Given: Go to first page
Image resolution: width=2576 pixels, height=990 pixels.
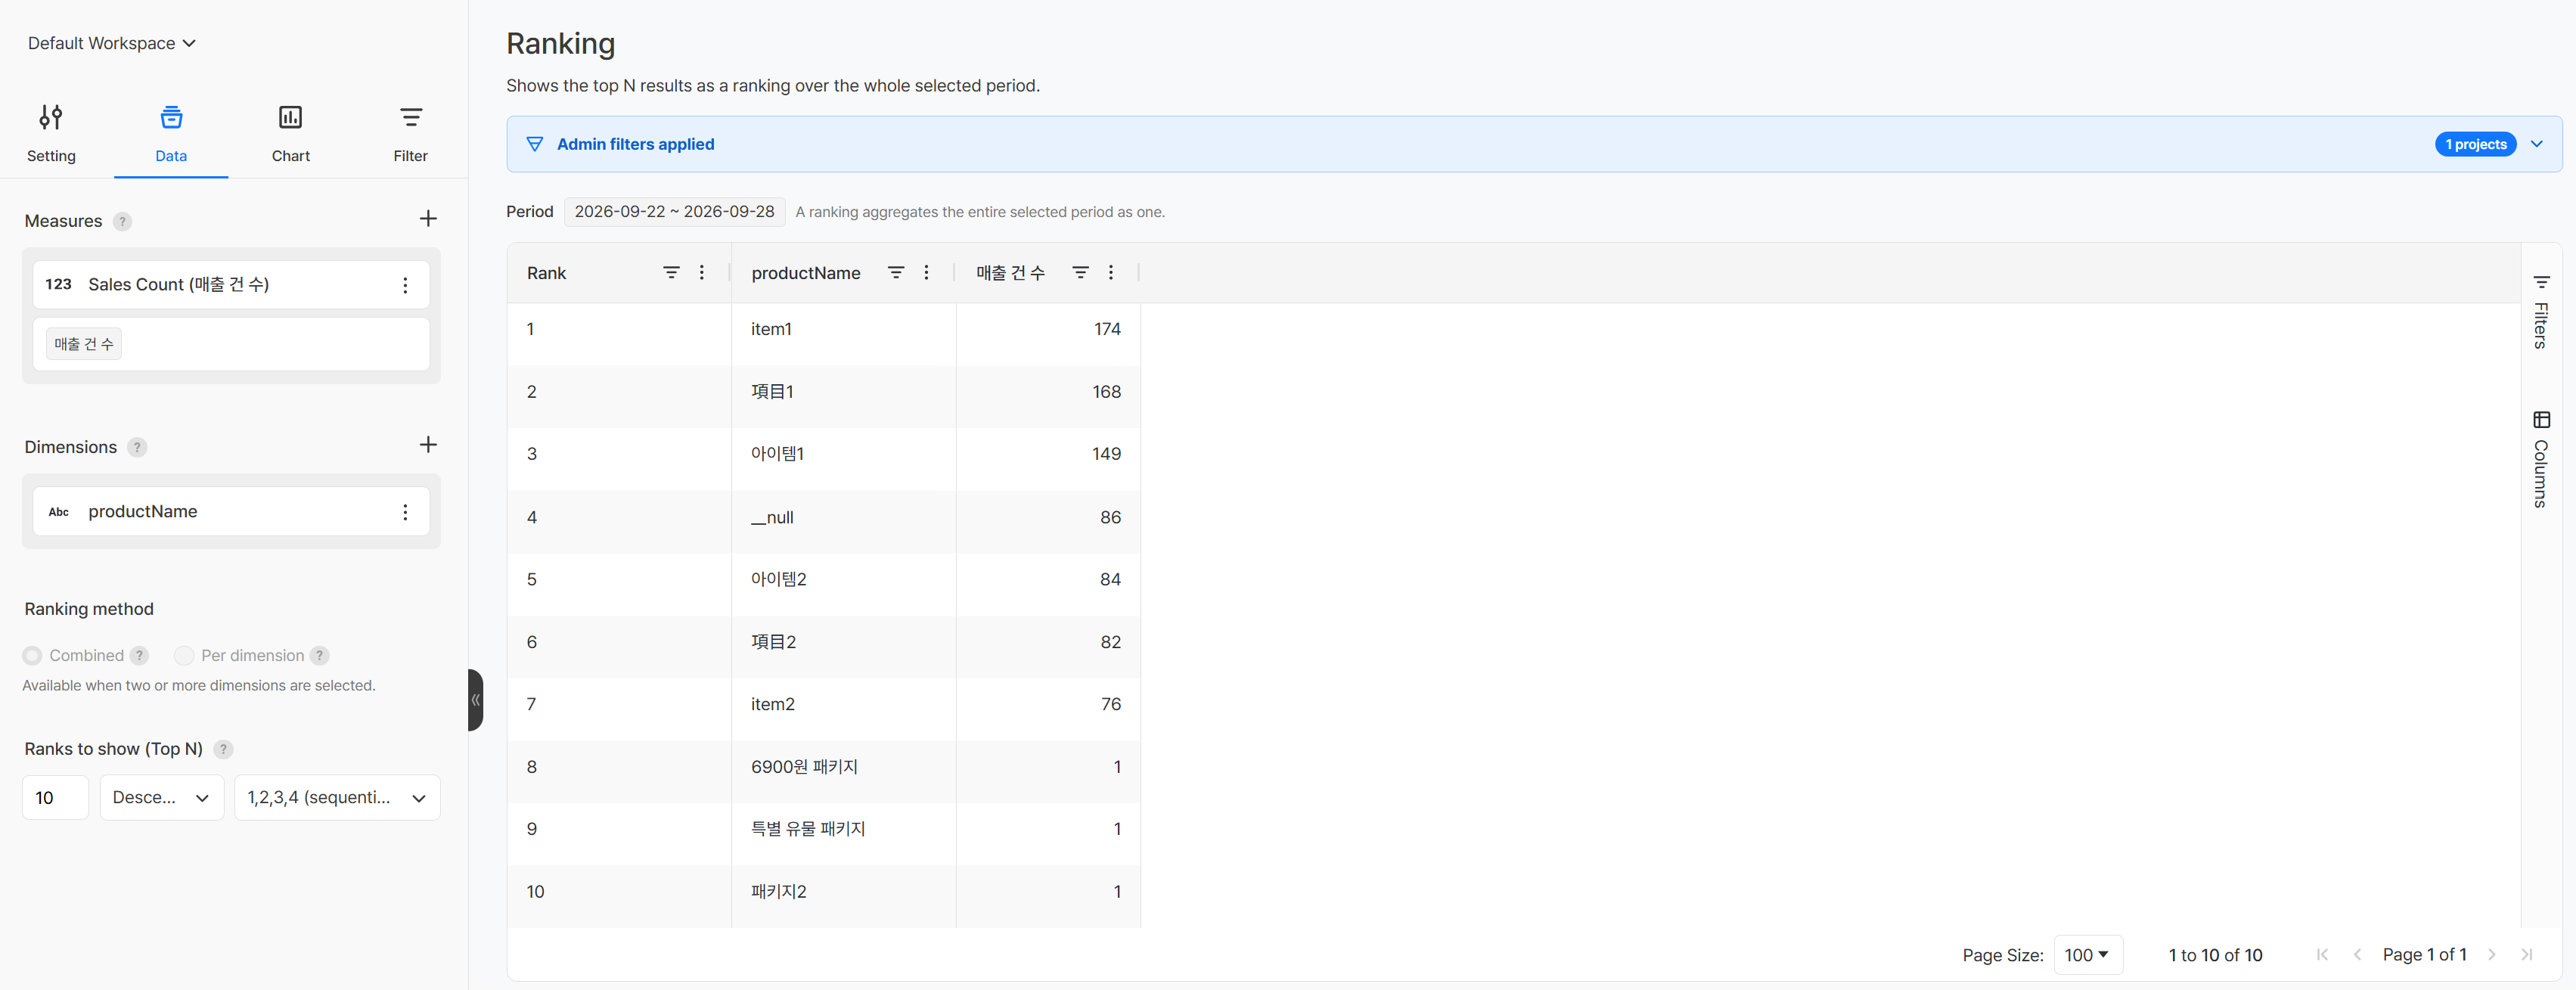Looking at the screenshot, I should (2322, 955).
